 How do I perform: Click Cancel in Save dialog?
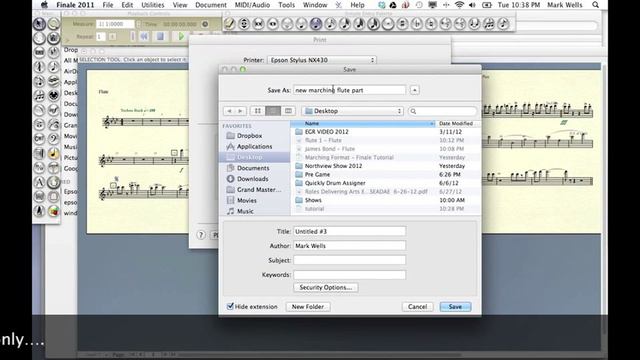(418, 307)
